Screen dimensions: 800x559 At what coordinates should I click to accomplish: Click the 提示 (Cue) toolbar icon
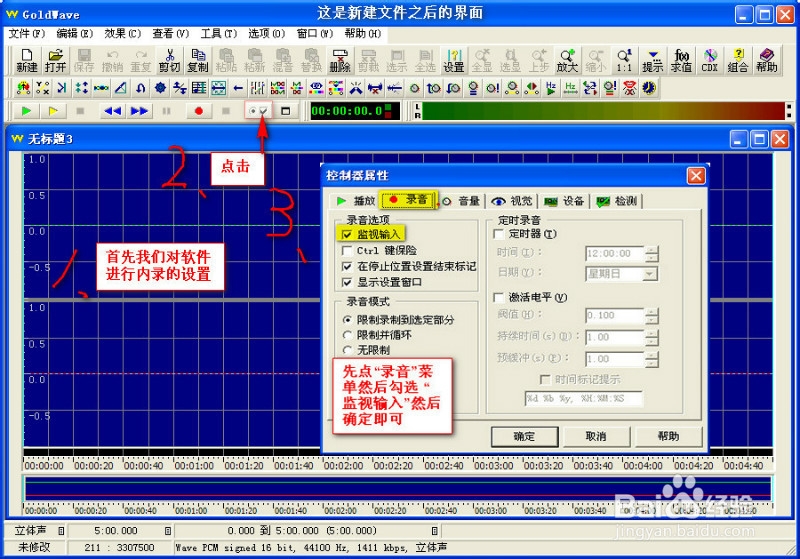coord(653,60)
